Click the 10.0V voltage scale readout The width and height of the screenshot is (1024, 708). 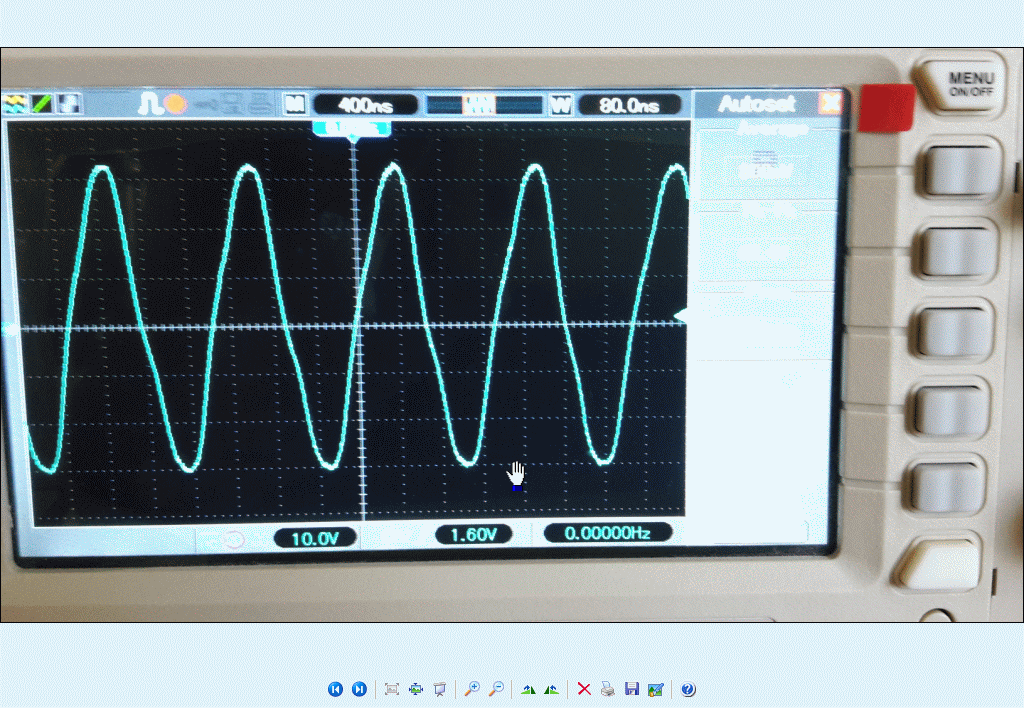click(315, 538)
